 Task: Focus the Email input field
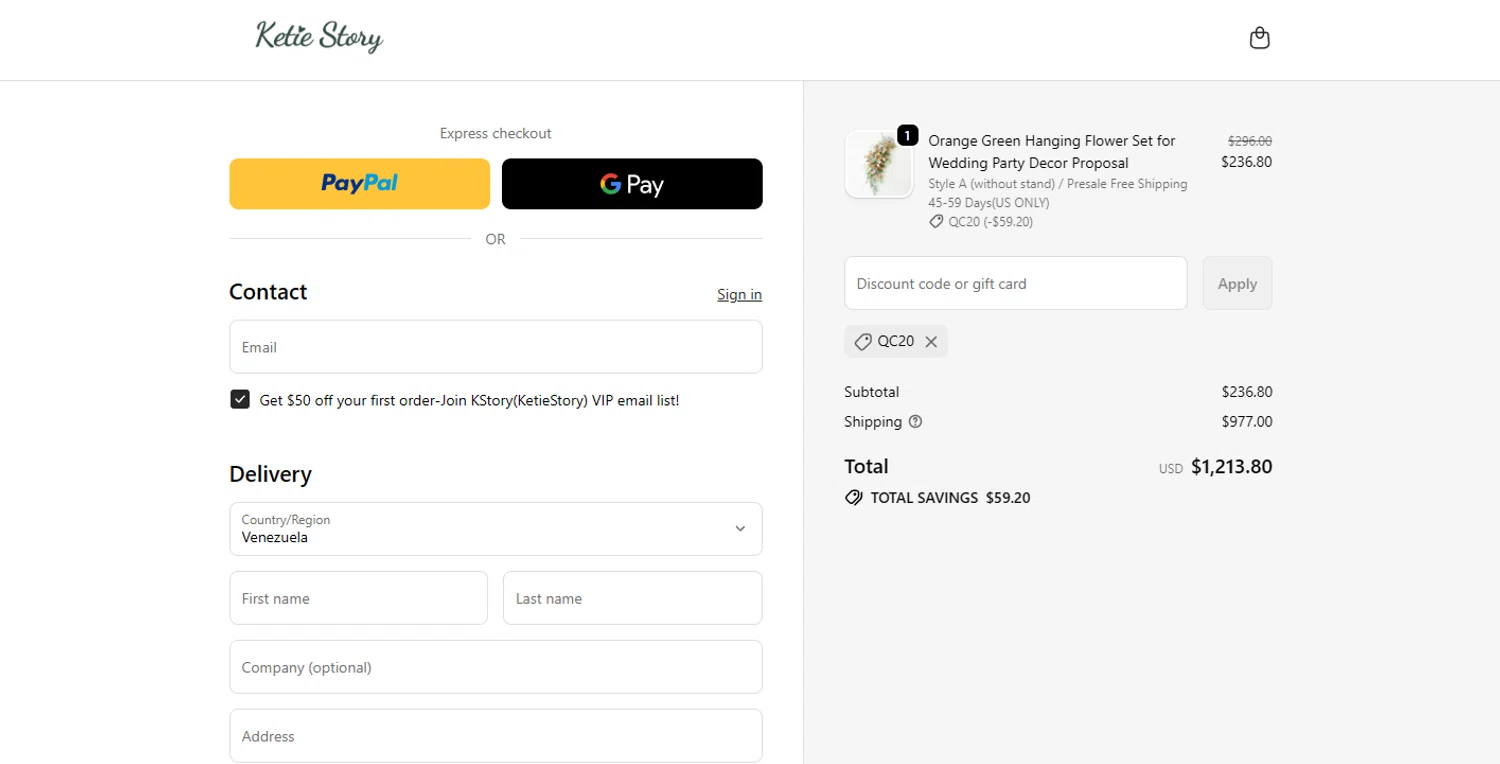496,347
